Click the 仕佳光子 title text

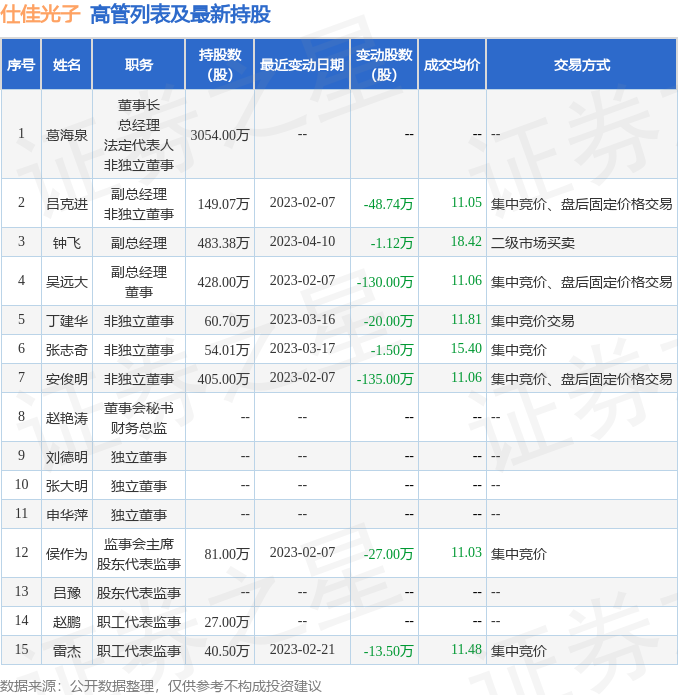(x=40, y=15)
